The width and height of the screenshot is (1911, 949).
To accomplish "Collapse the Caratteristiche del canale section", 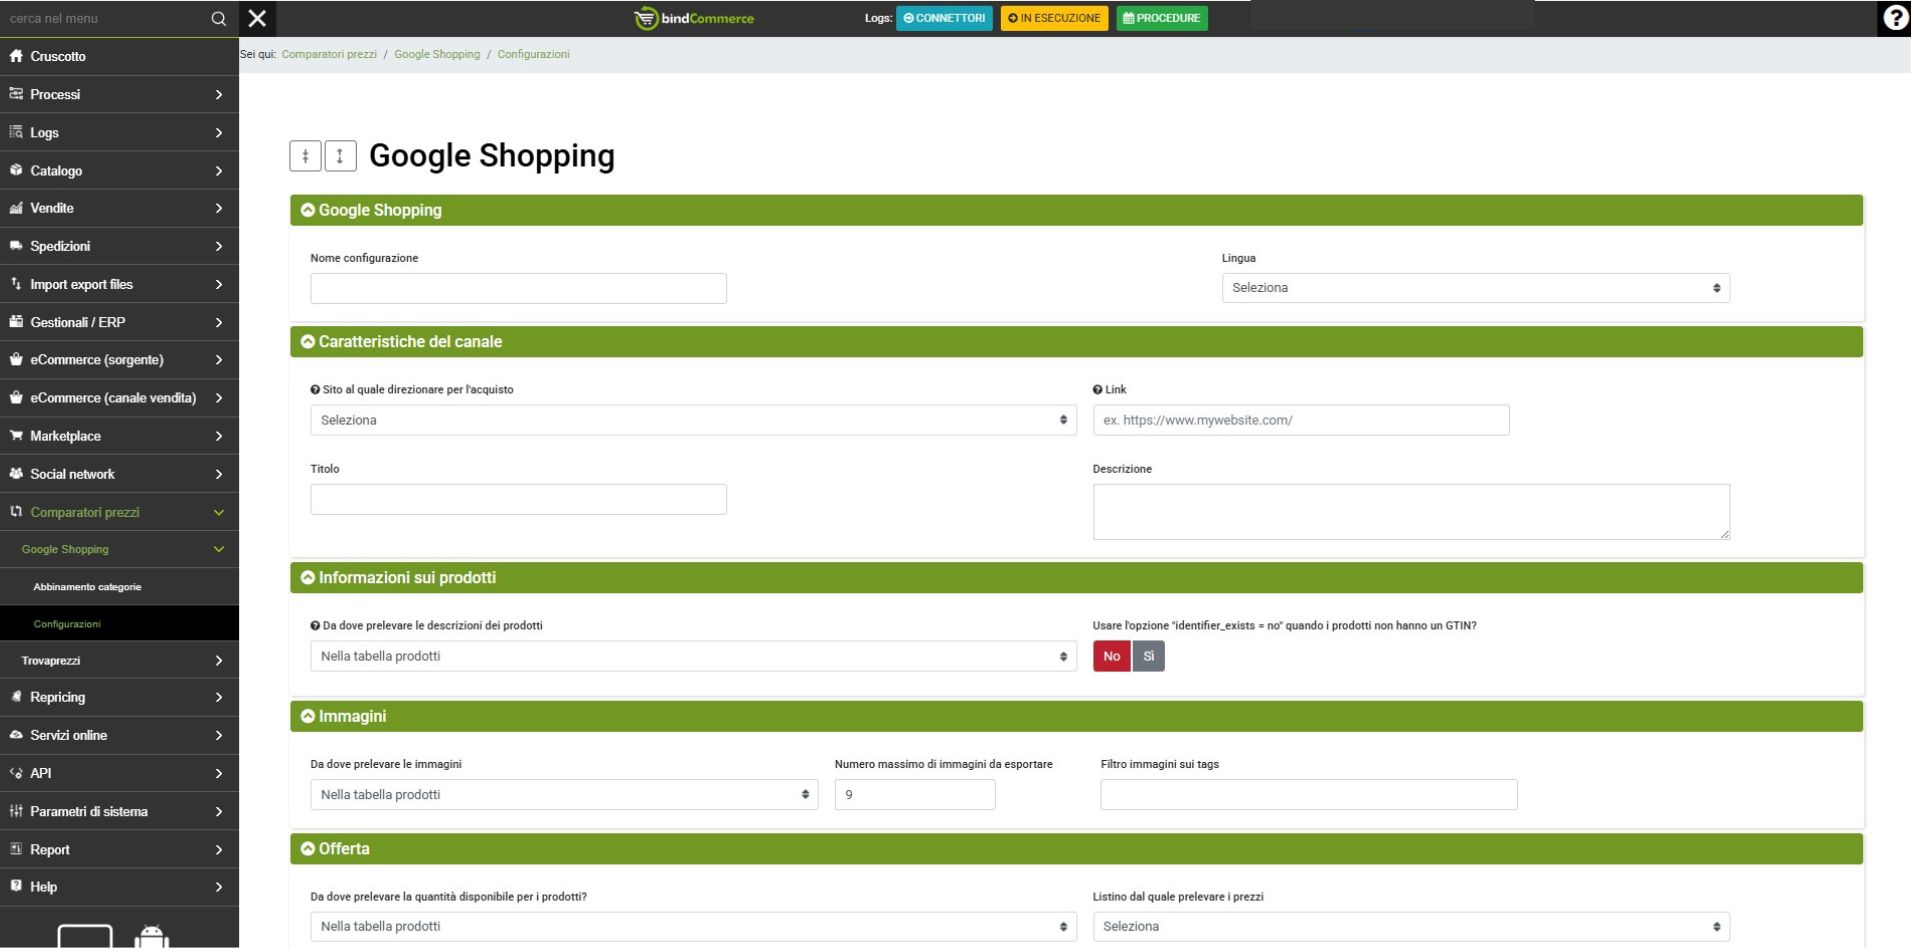I will tap(308, 342).
